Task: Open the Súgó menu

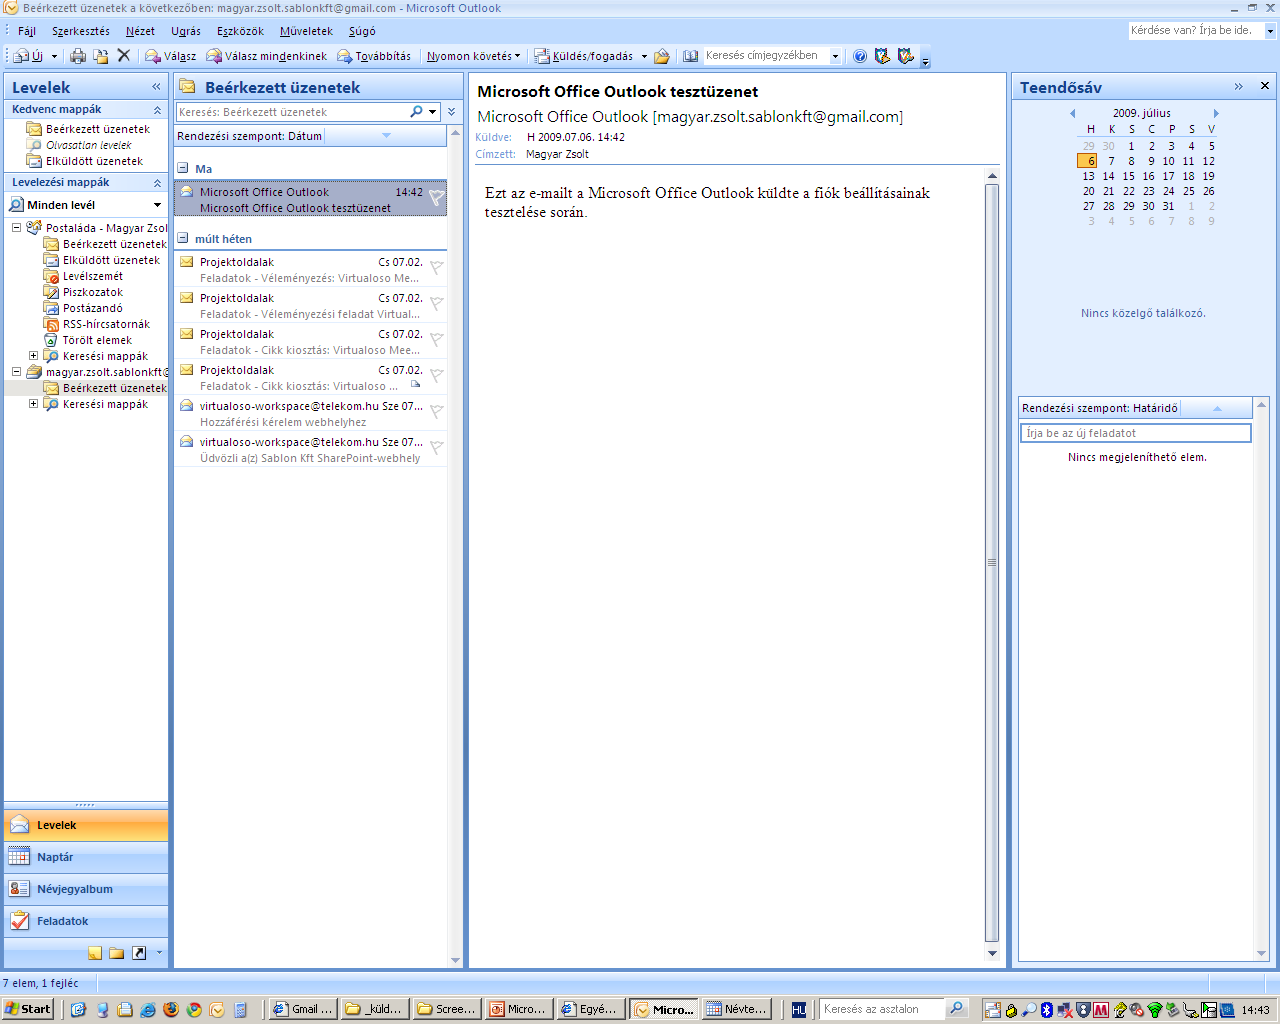Action: [362, 31]
